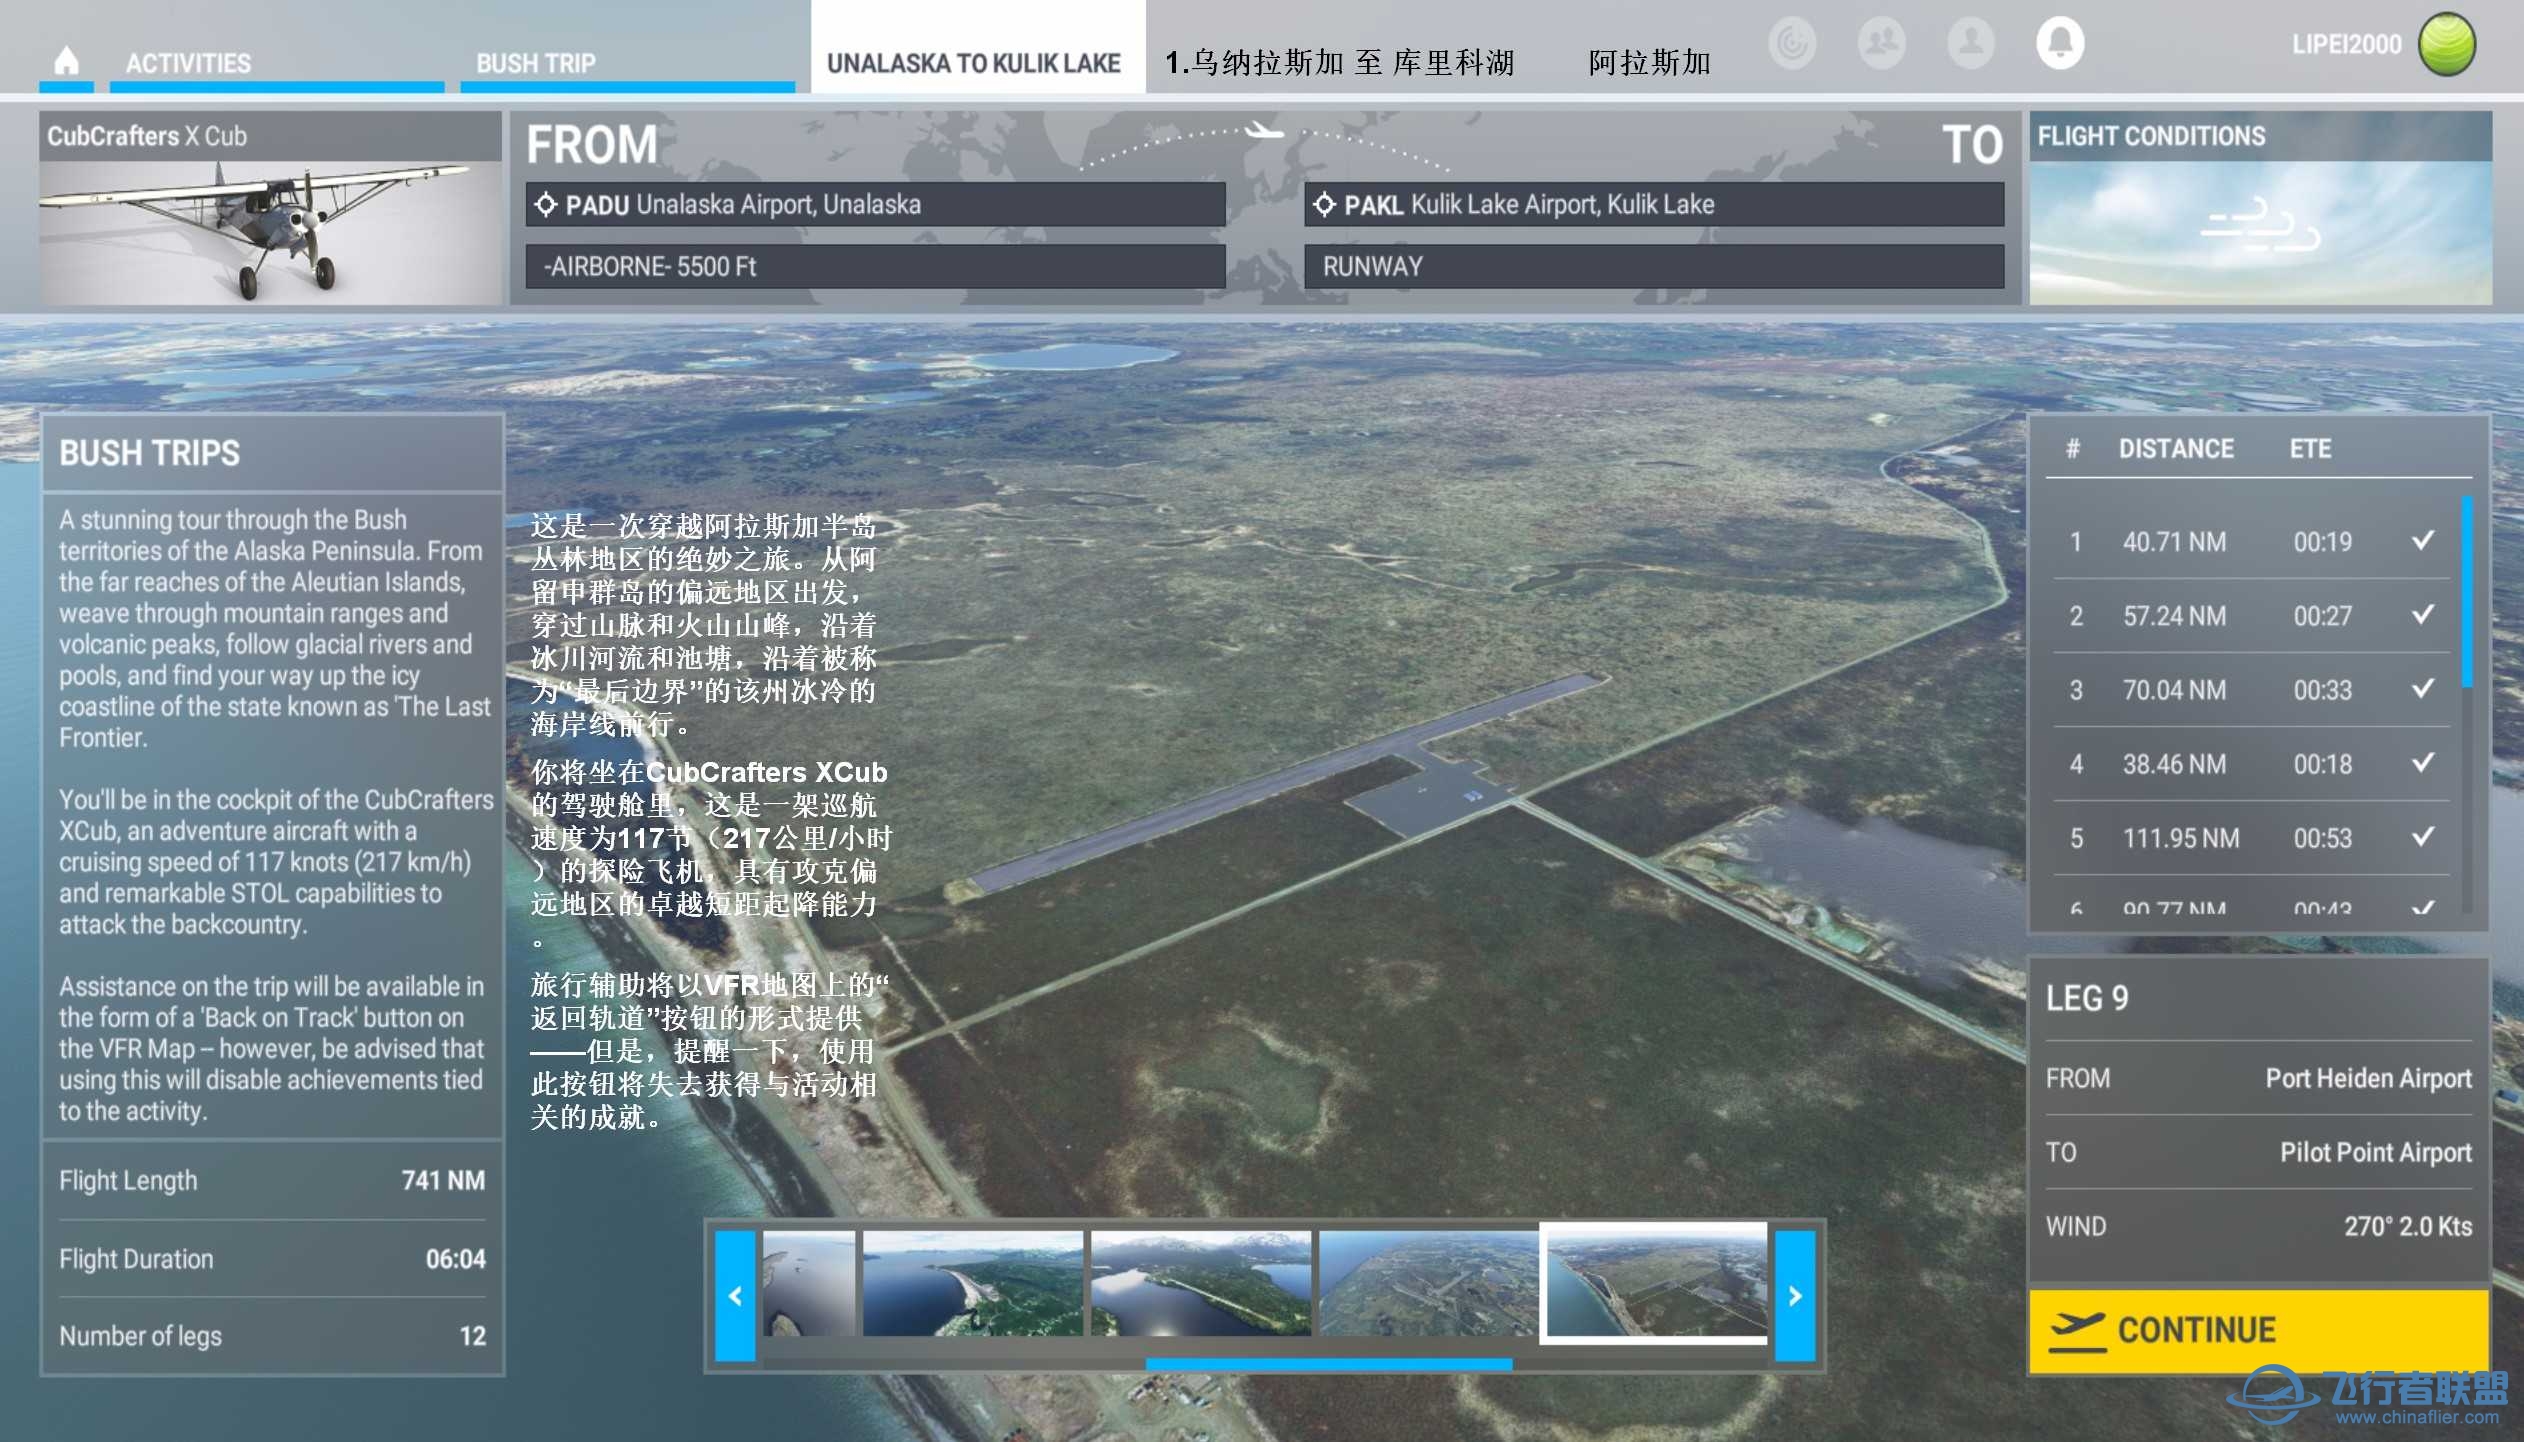Select leg 2 row 57.24 NM
The height and width of the screenshot is (1442, 2524).
[2251, 616]
